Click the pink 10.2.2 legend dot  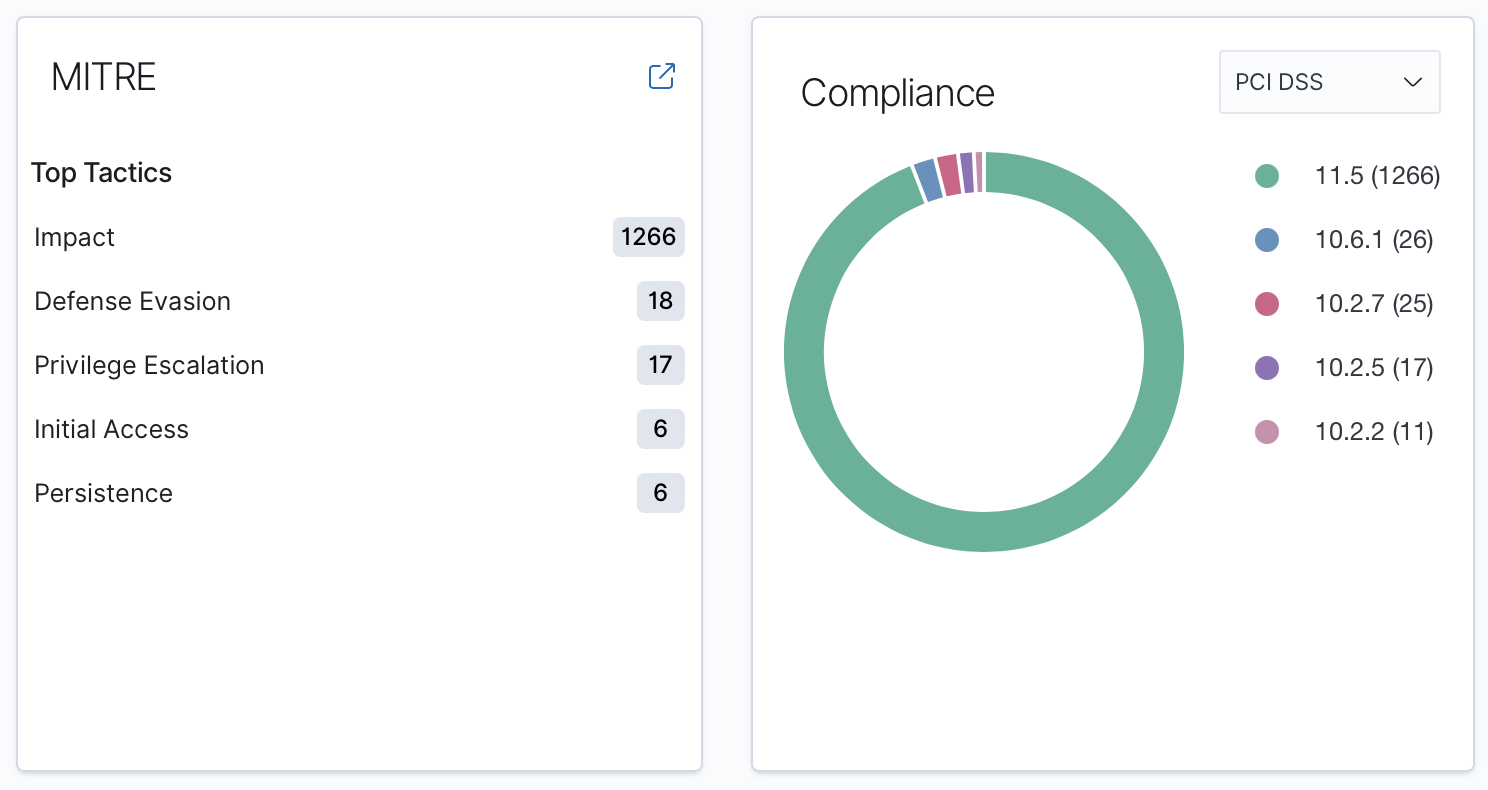[1267, 432]
